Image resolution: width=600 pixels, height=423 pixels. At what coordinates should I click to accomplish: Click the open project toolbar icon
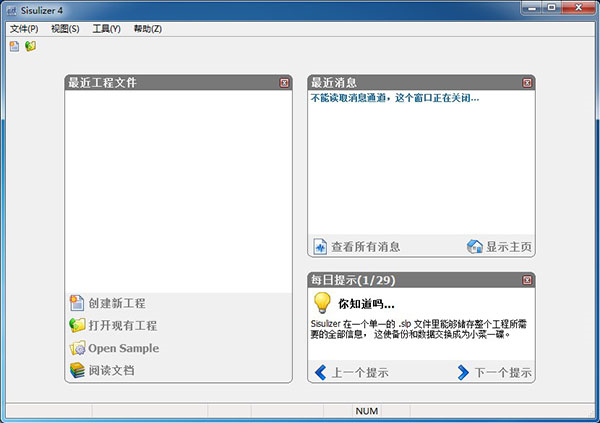(31, 46)
